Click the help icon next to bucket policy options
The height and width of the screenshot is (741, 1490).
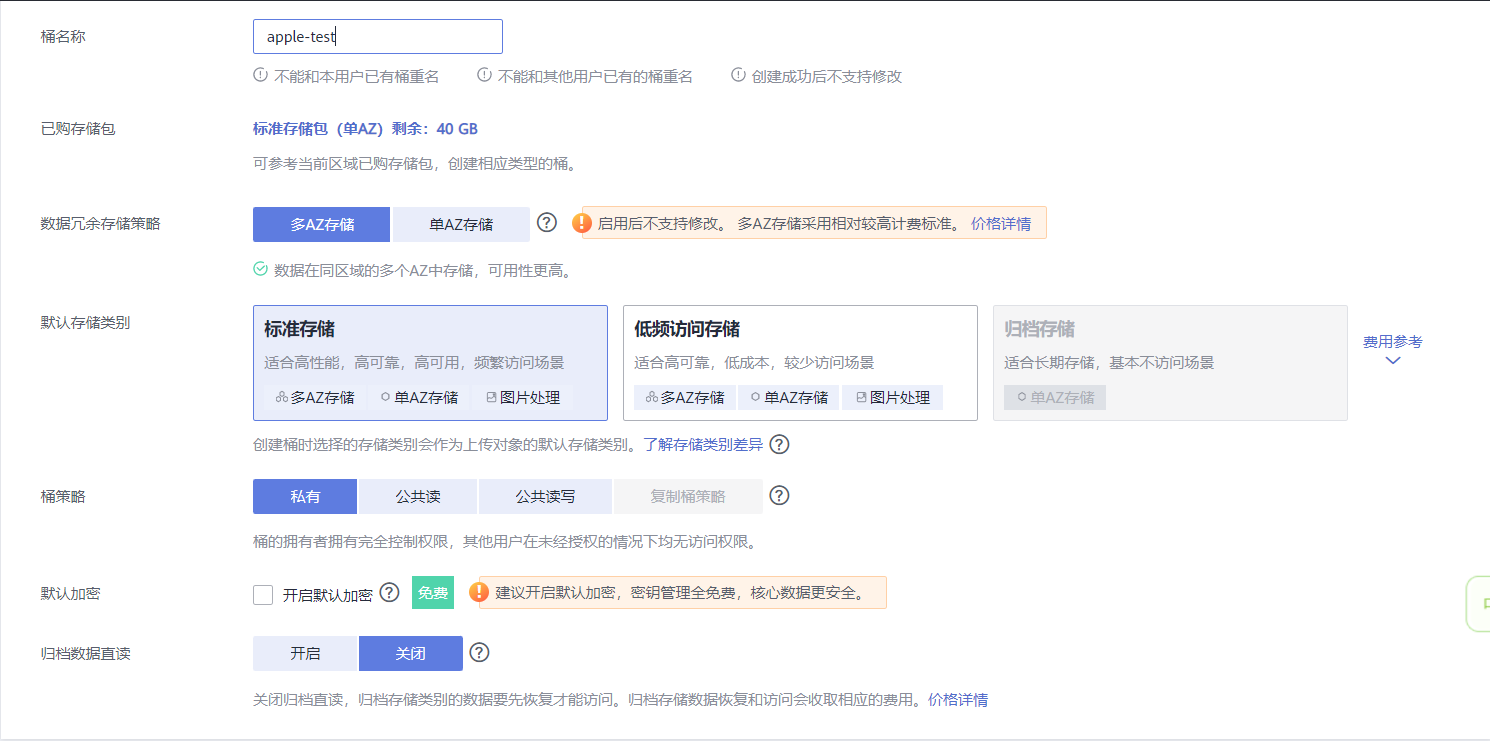(x=779, y=496)
